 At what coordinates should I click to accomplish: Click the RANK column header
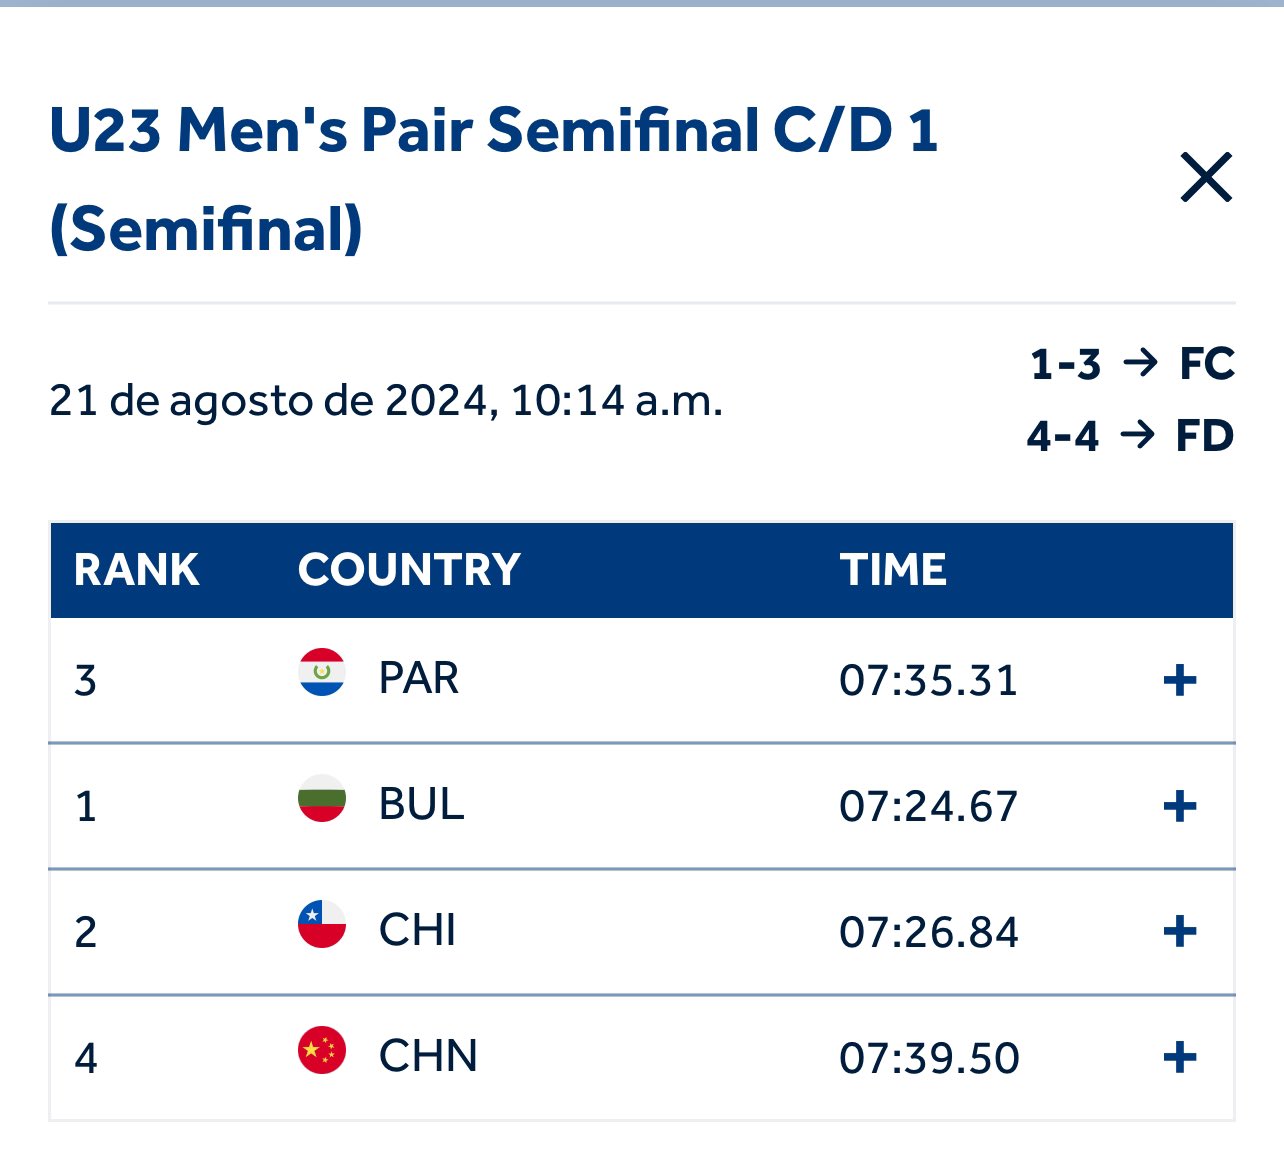tap(137, 570)
